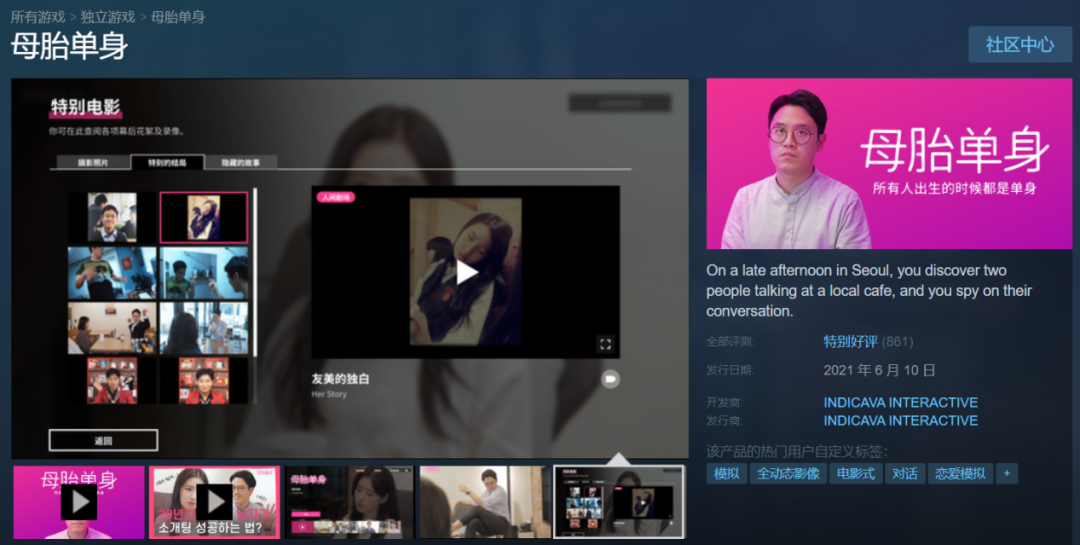Click the camera icon beside 友美的独白

pyautogui.click(x=610, y=379)
